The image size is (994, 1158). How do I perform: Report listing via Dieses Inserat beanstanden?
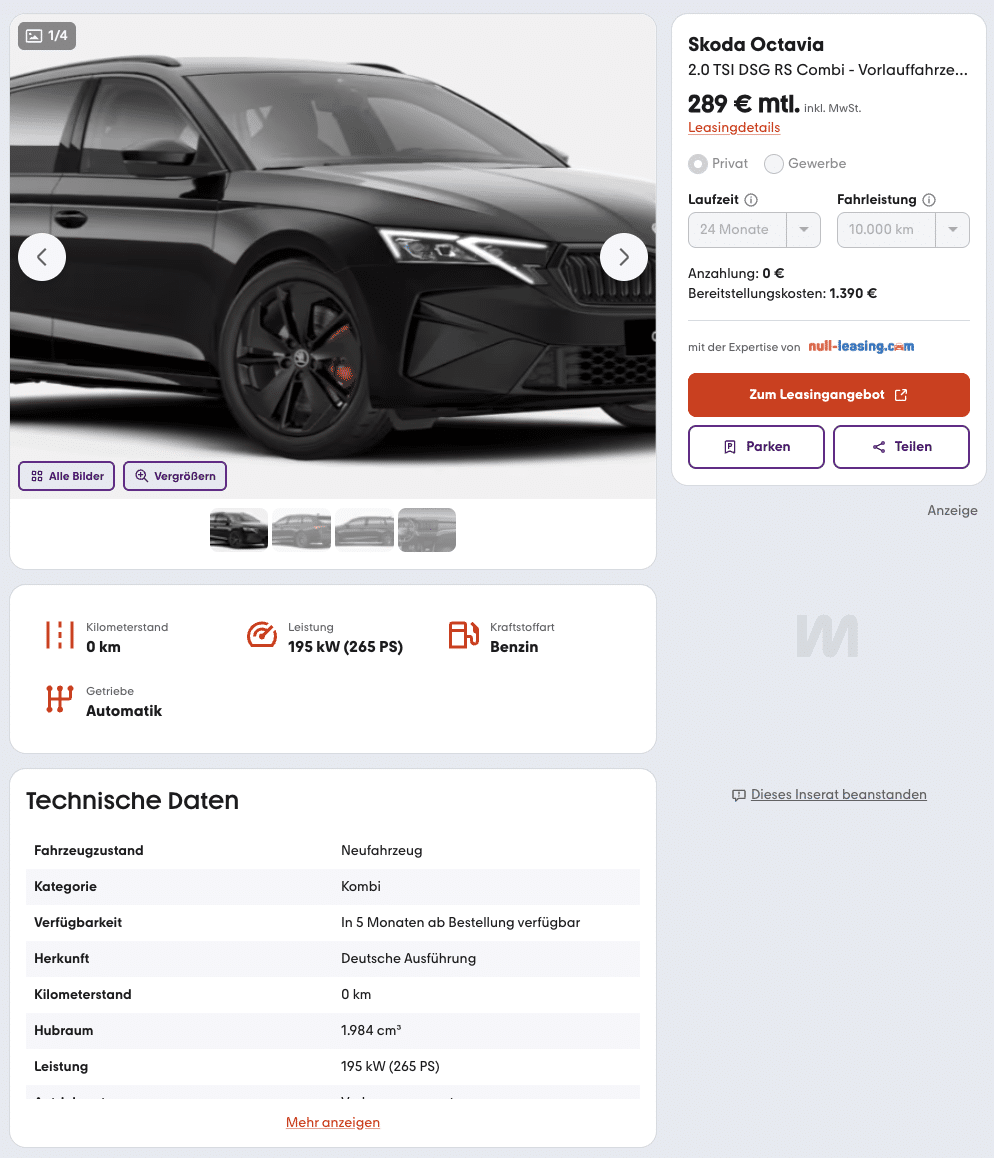[x=838, y=795]
